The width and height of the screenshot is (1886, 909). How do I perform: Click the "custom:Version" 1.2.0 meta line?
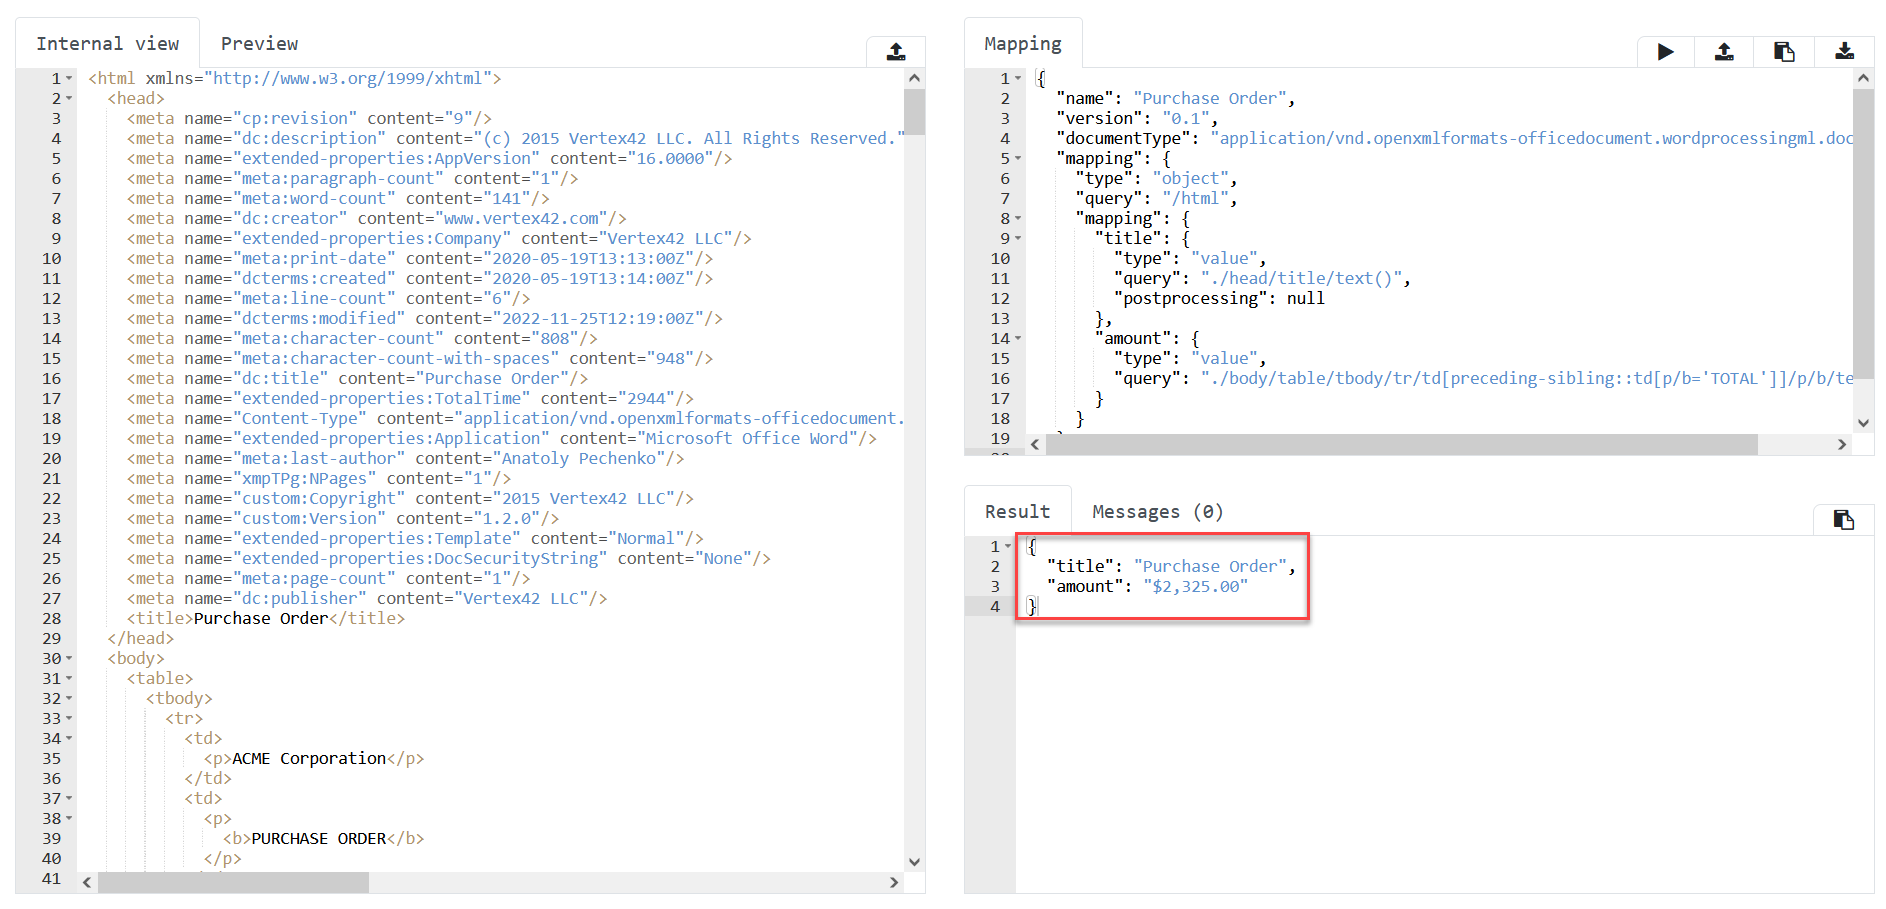(x=343, y=518)
